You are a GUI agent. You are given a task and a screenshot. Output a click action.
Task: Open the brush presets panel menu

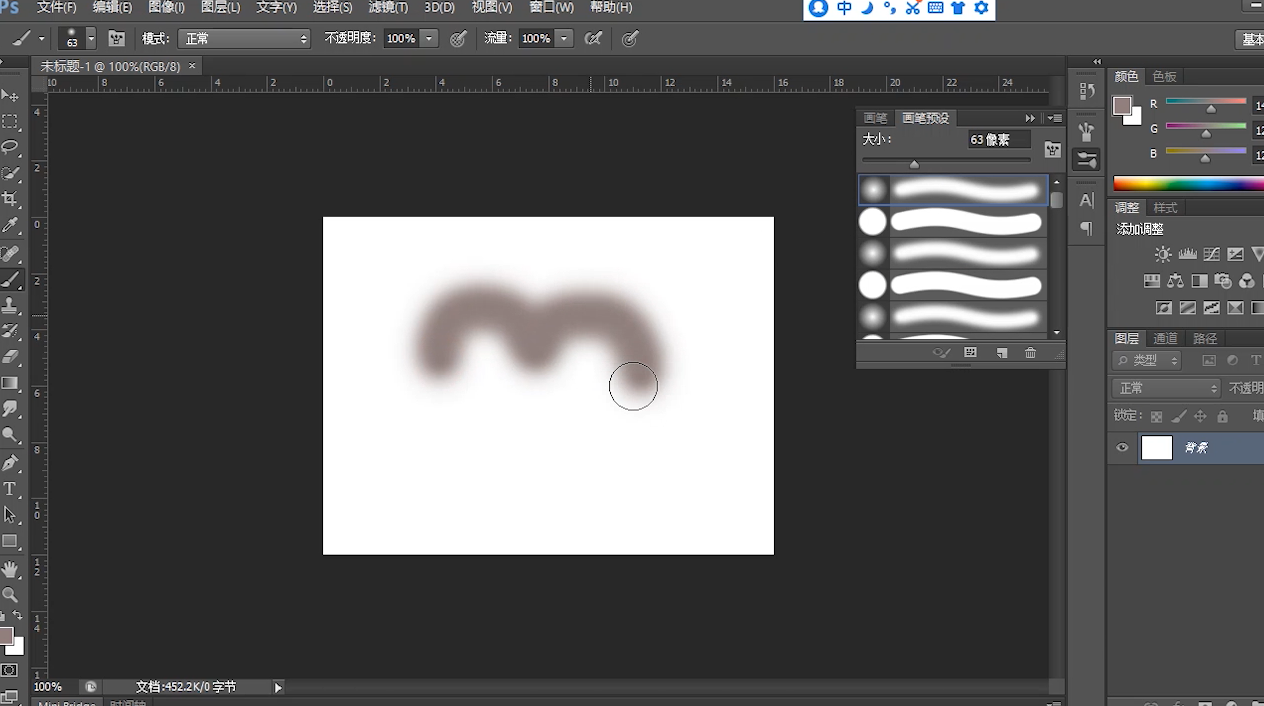1055,118
